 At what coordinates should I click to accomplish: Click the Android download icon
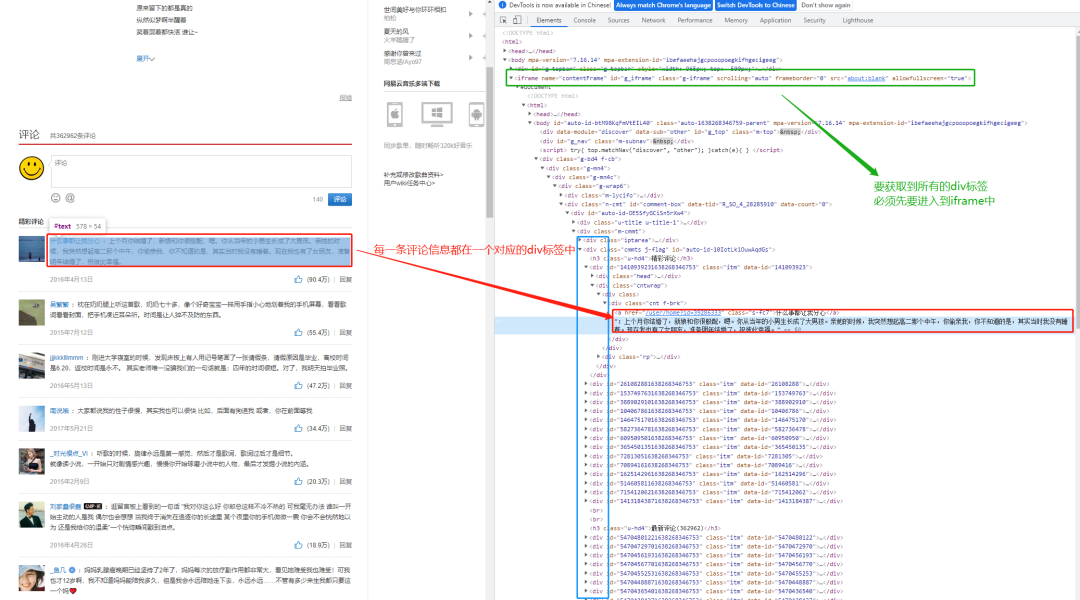click(x=476, y=114)
